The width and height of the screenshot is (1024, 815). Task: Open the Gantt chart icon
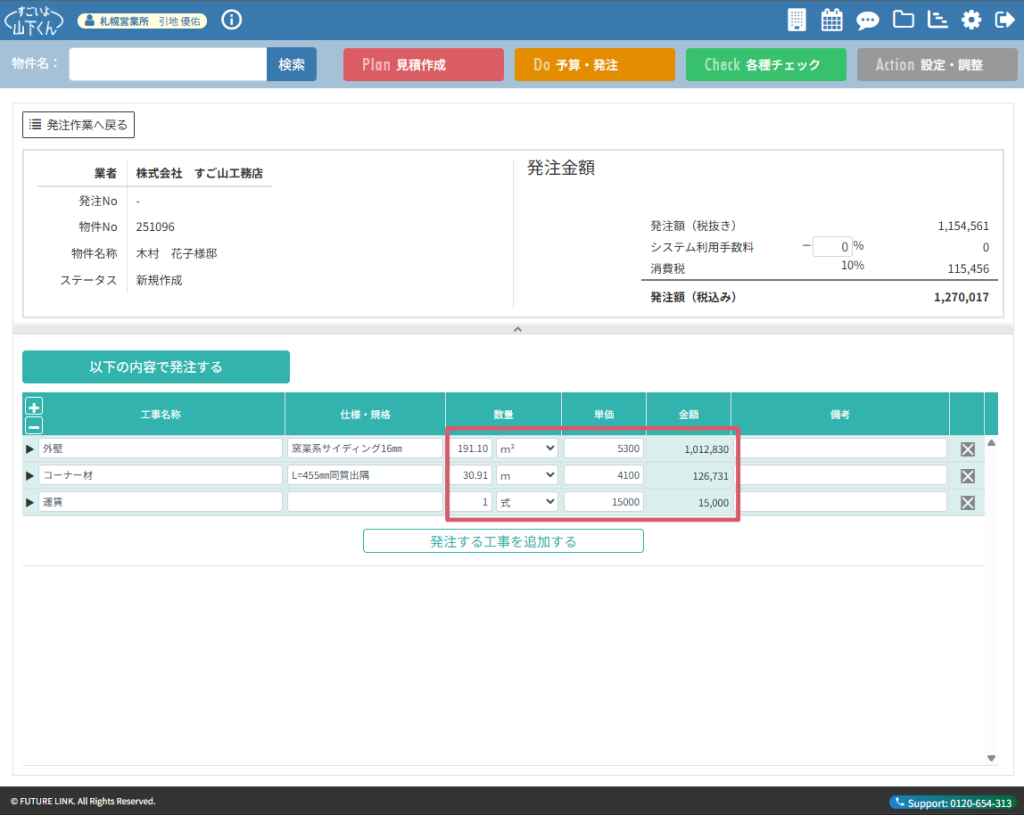(x=937, y=20)
